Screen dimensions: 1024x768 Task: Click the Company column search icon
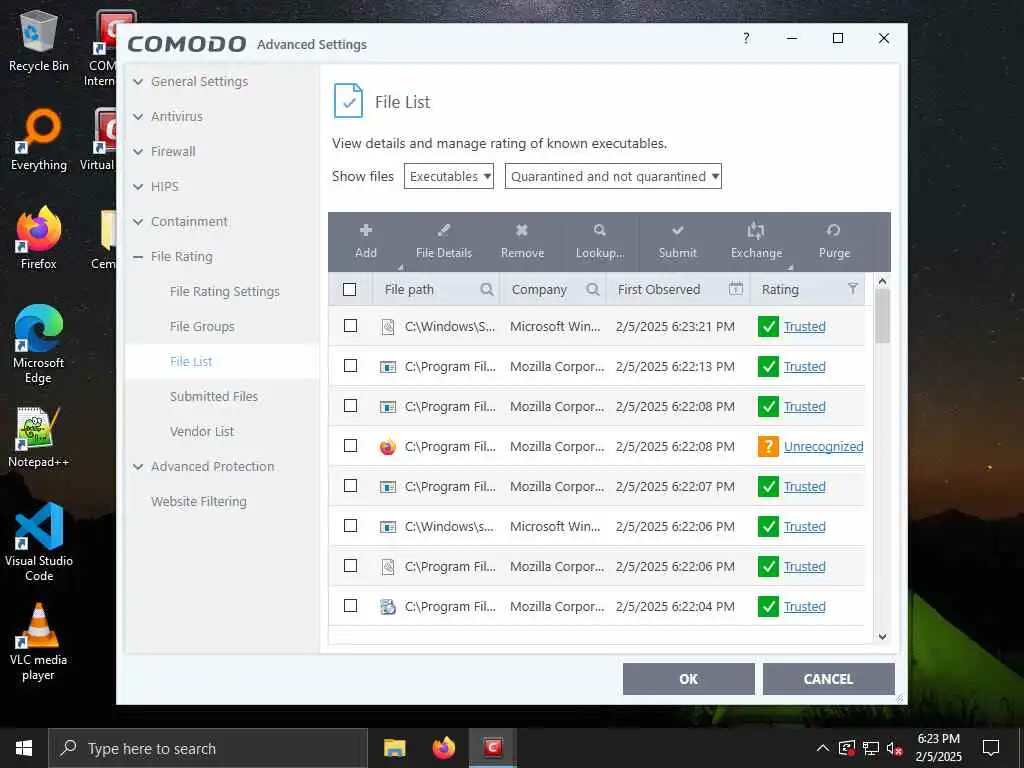click(x=592, y=289)
